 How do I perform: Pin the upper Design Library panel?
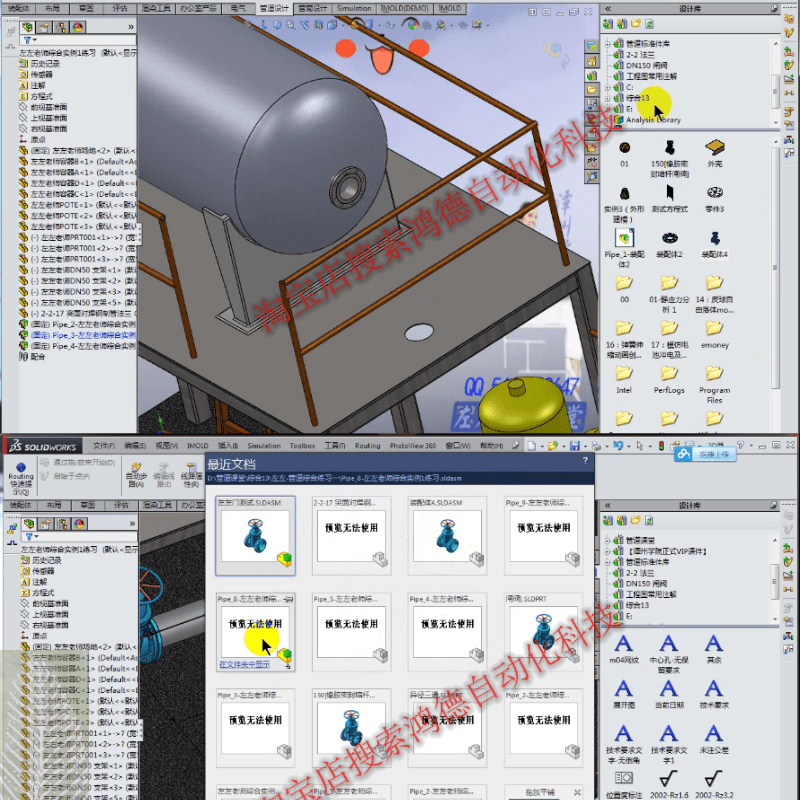tap(774, 8)
